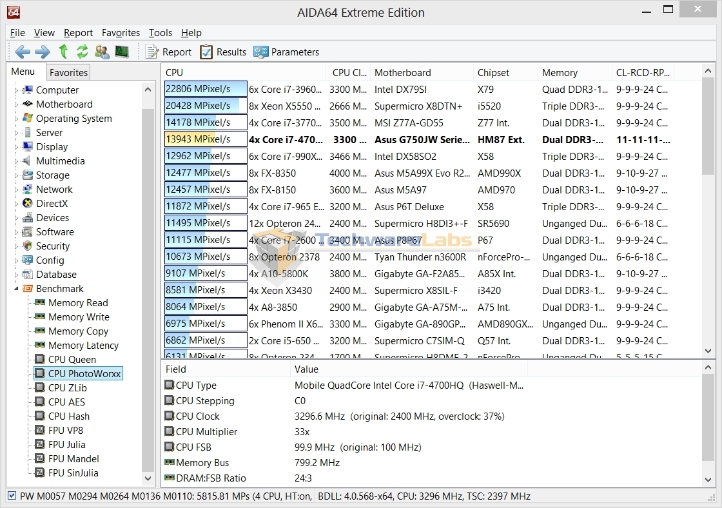Sort by the Chipset column header

505,72
